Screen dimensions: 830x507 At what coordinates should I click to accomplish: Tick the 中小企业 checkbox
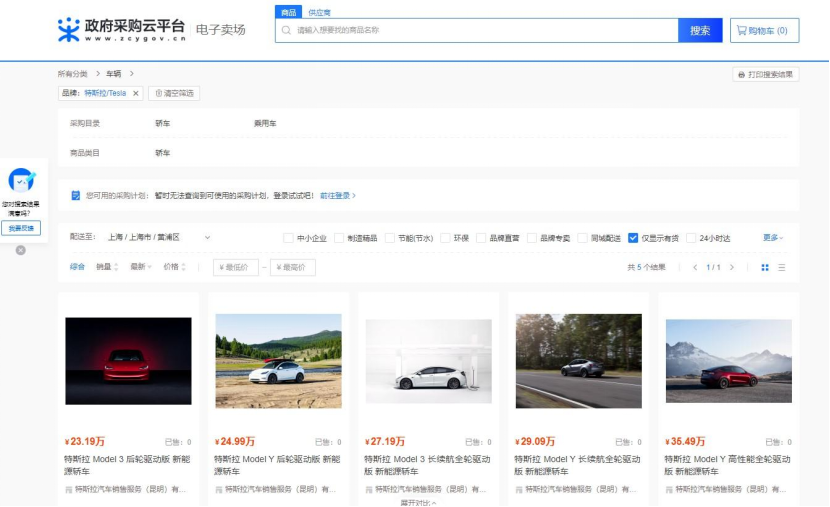click(288, 238)
